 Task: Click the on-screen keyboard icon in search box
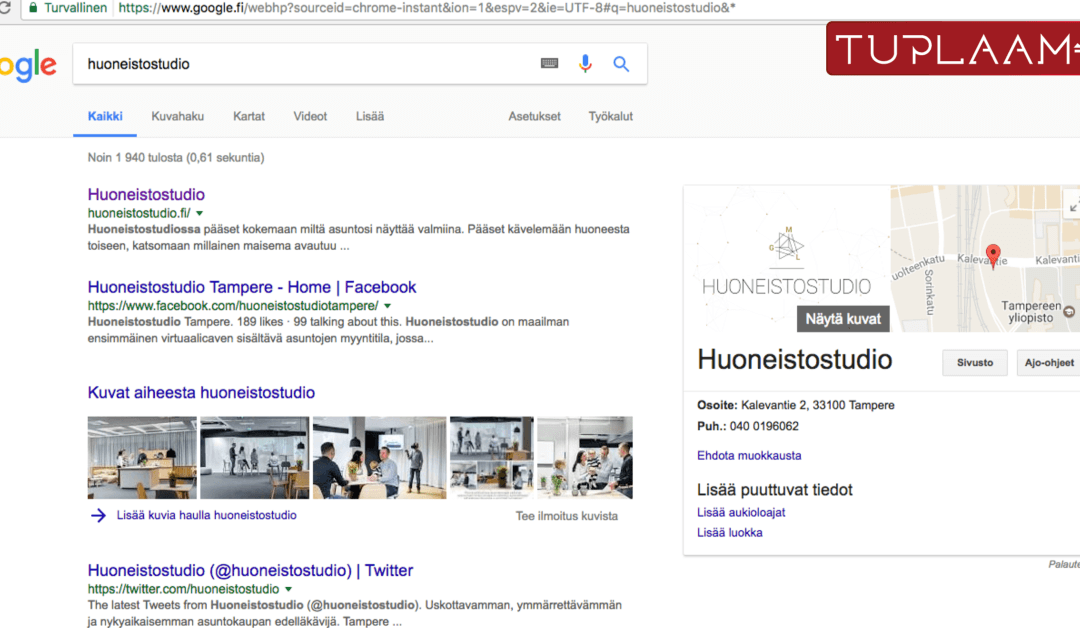[x=549, y=64]
